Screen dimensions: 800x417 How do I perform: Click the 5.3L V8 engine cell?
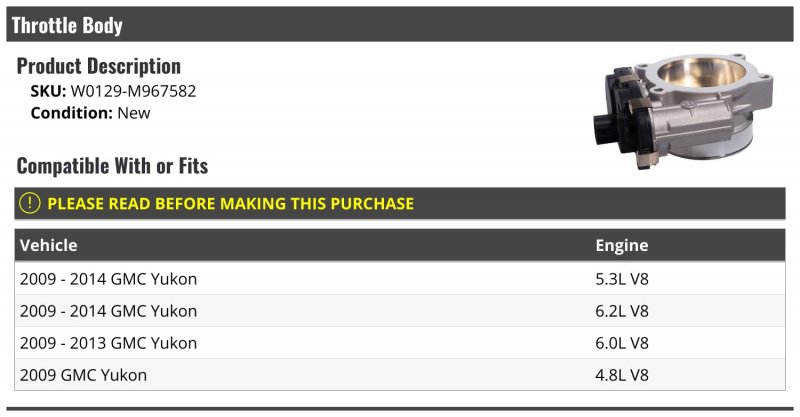(621, 279)
